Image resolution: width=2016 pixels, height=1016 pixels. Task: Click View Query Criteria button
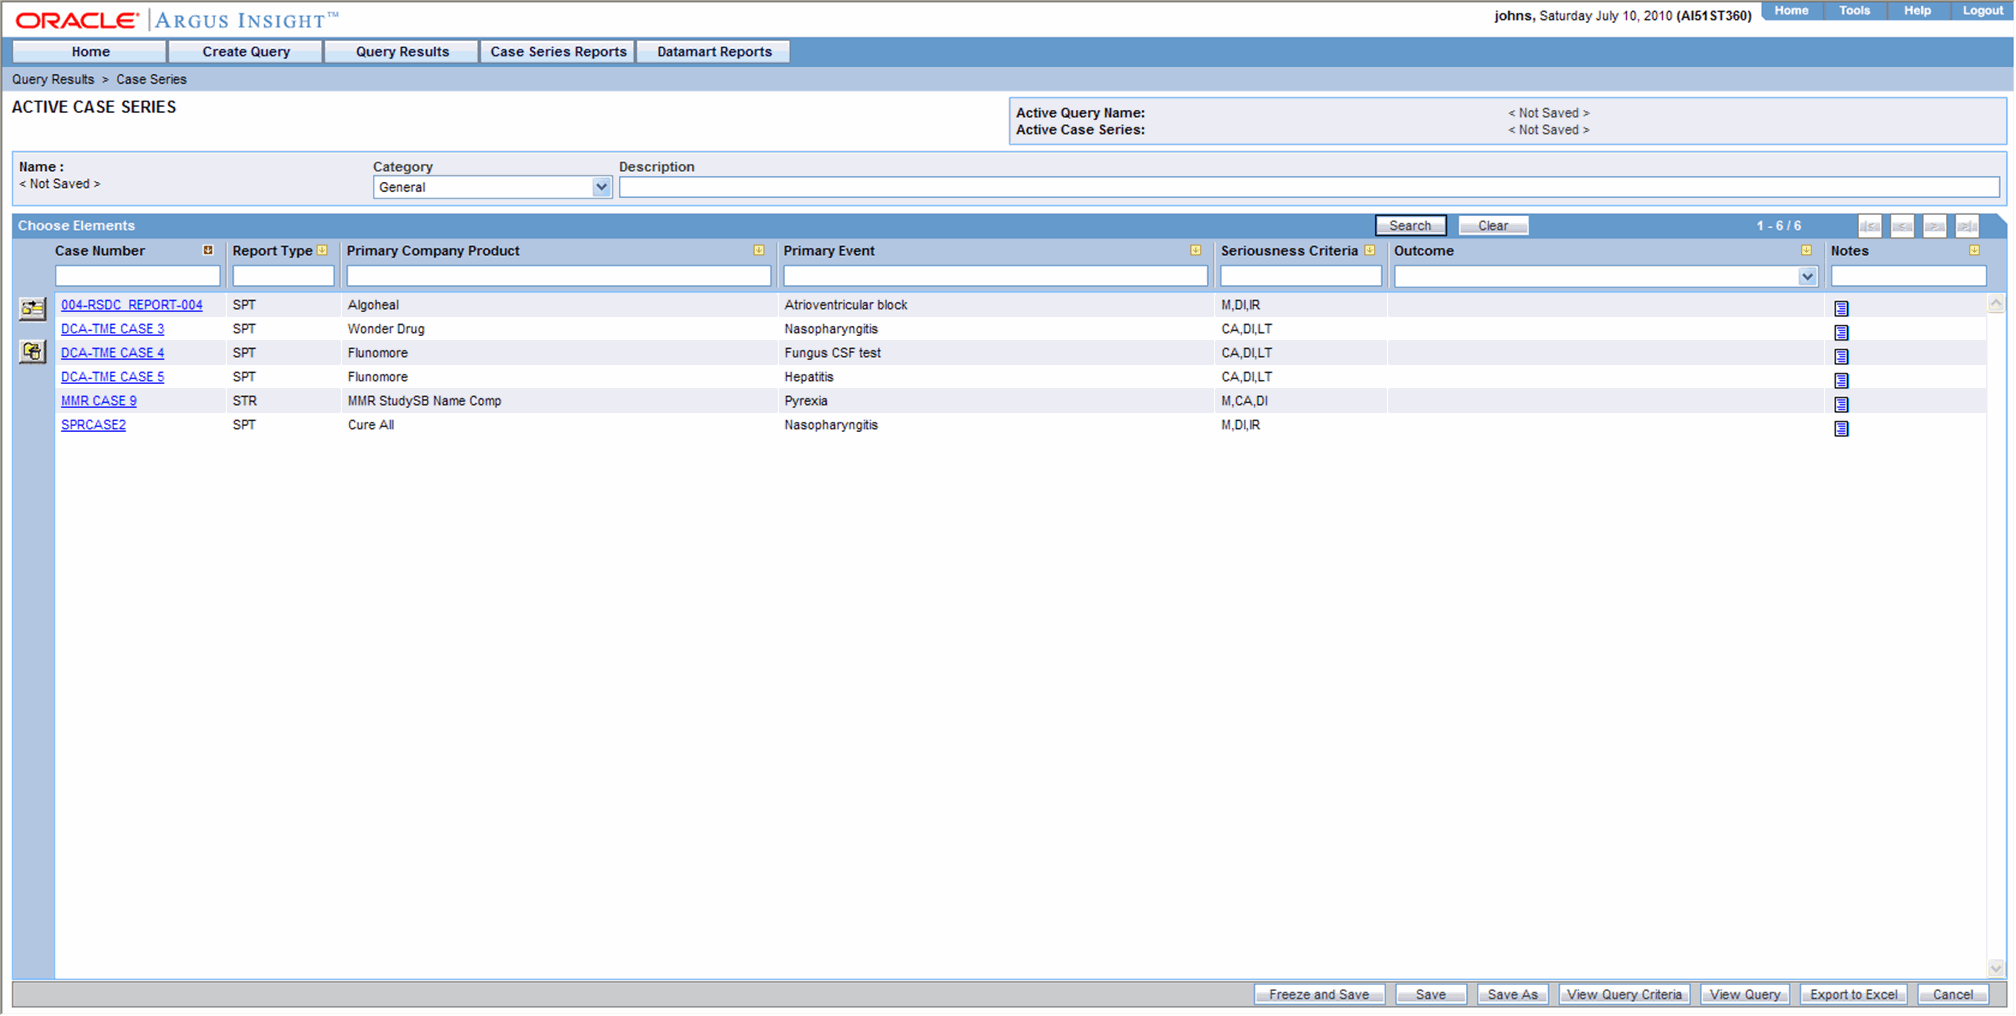[x=1624, y=995]
